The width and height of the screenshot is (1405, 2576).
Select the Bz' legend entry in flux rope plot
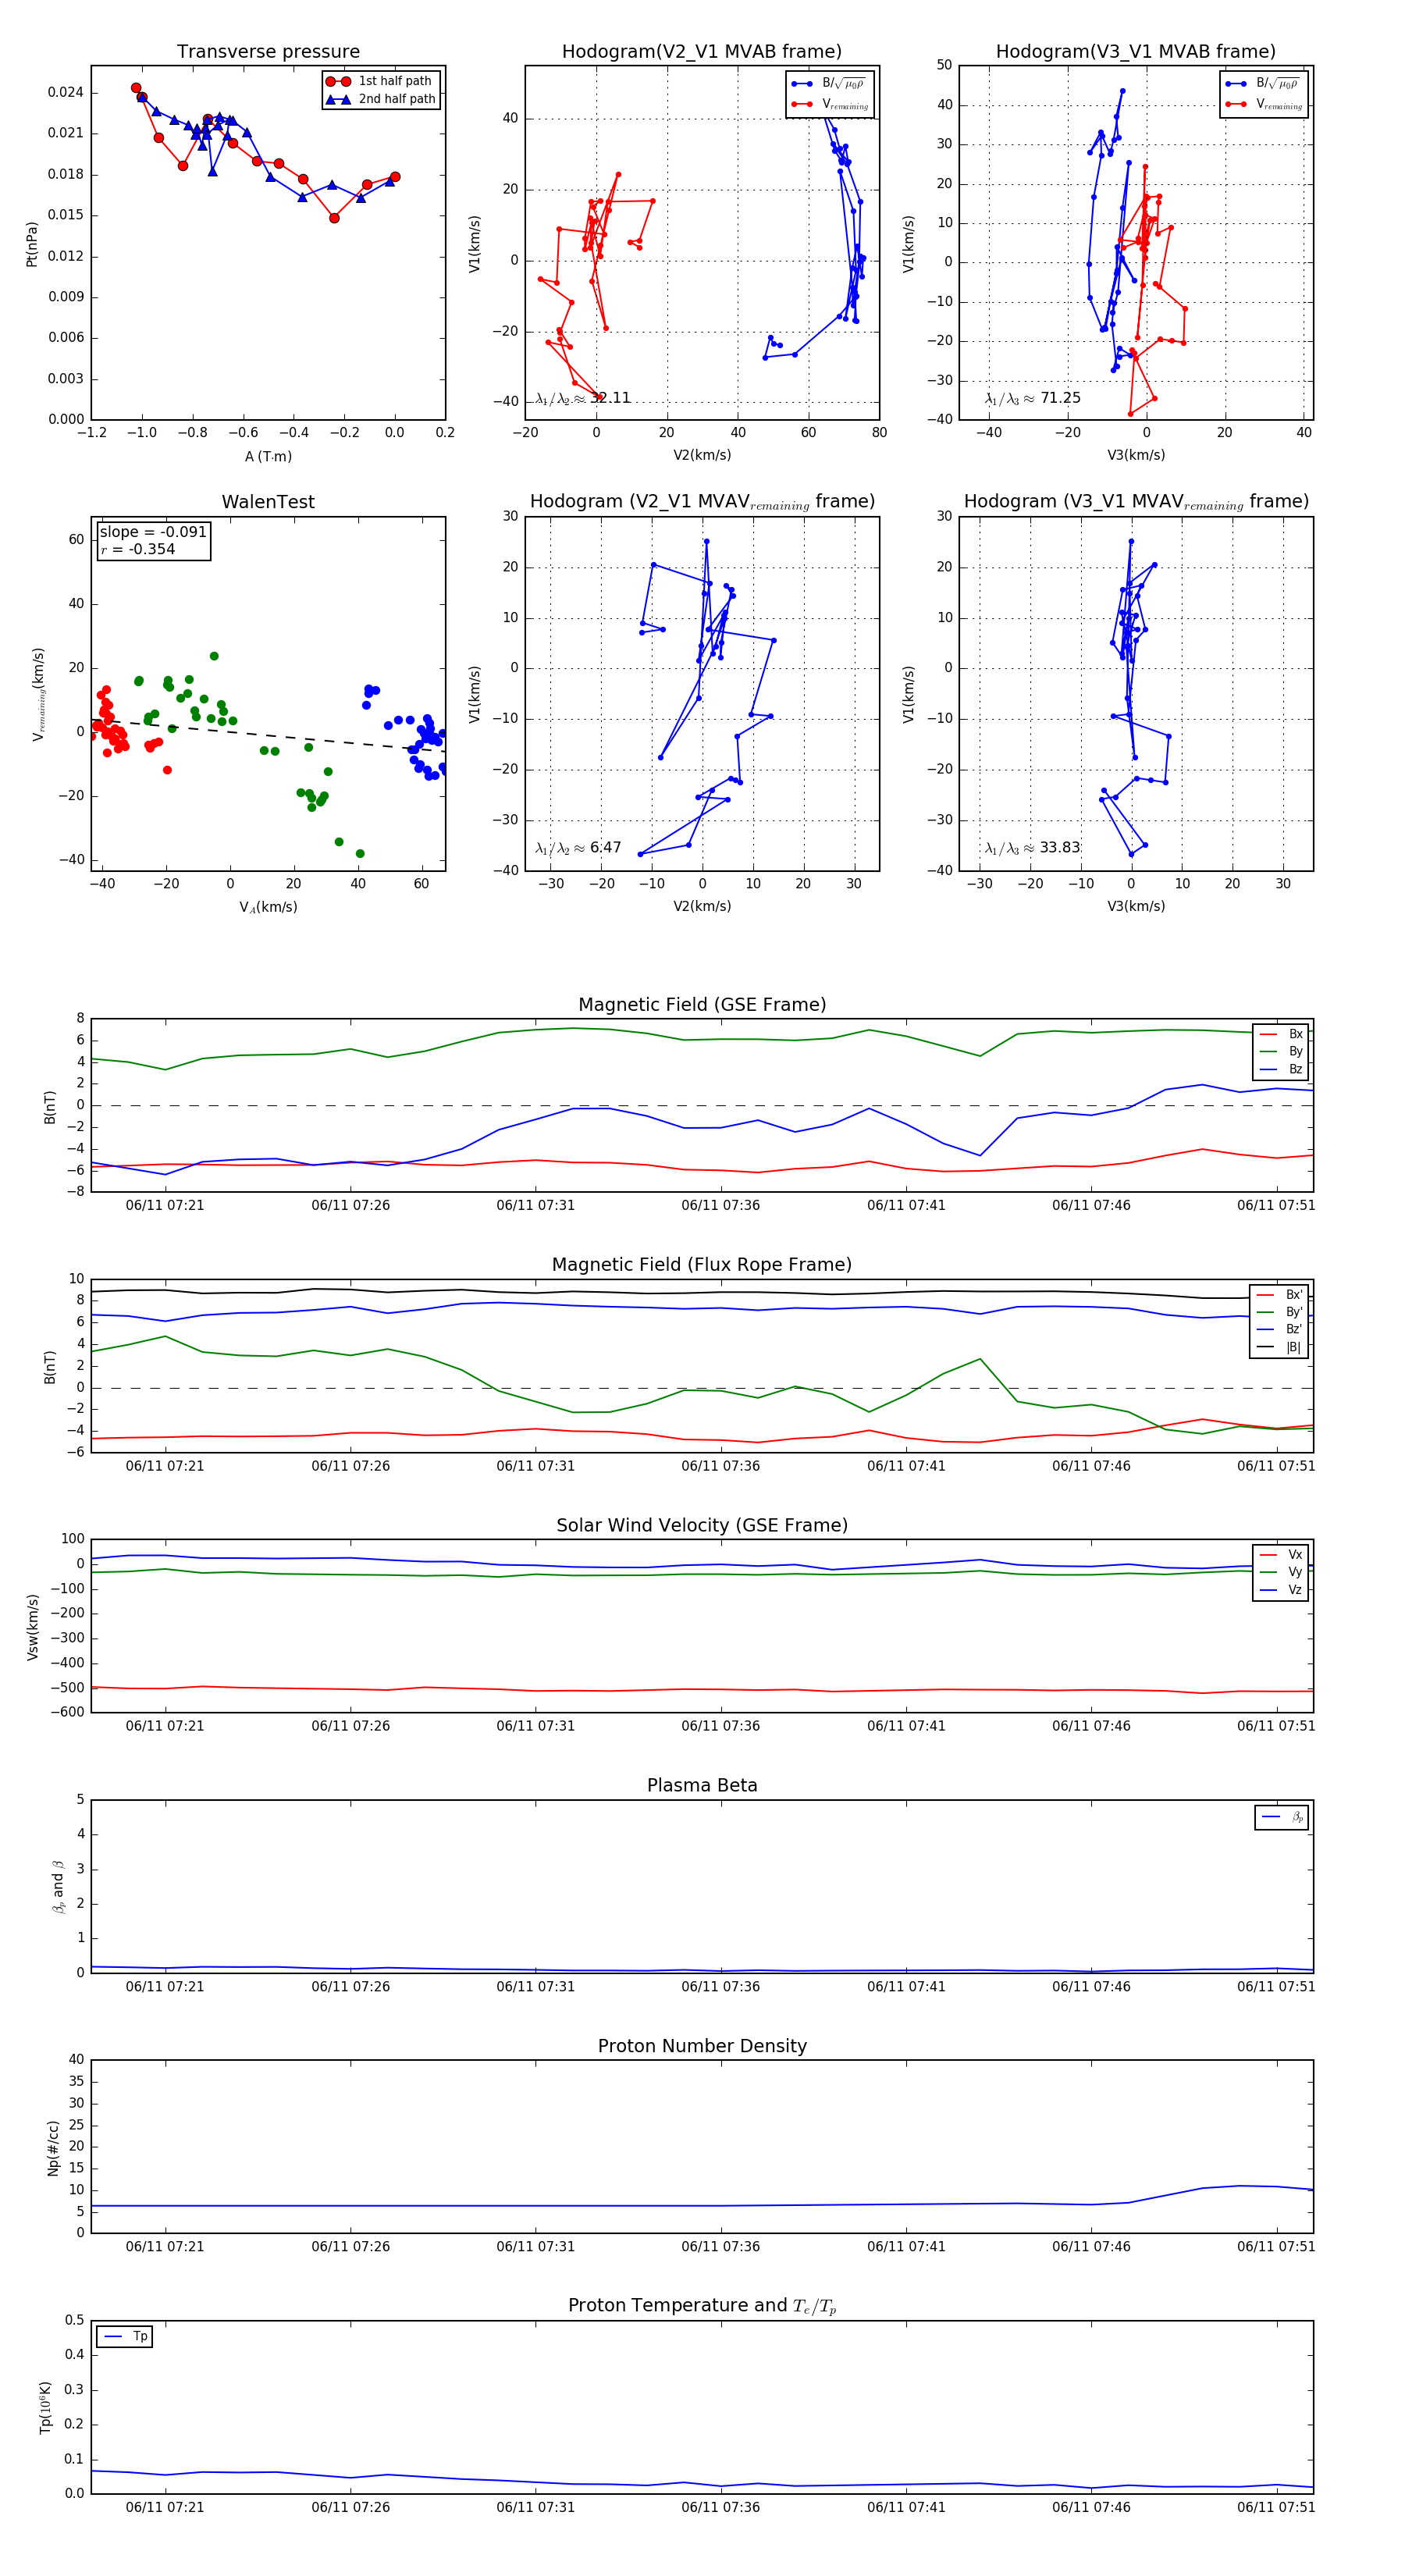click(x=1279, y=1329)
